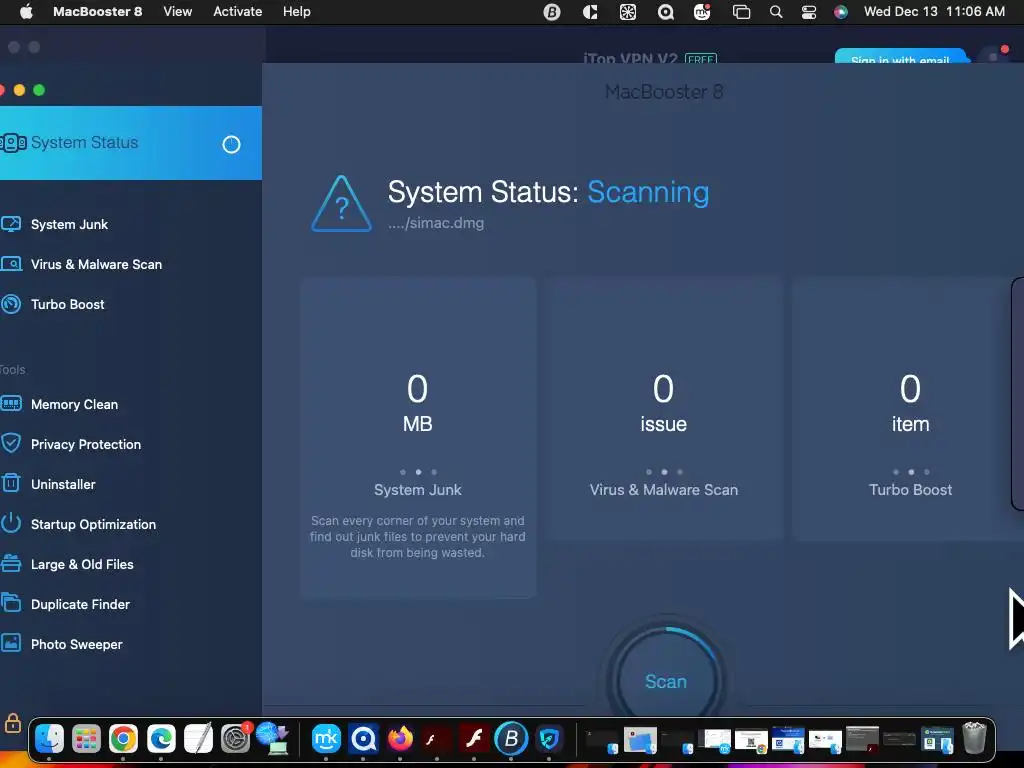Open Launchpad from the Dock
This screenshot has width=1024, height=768.
coord(86,739)
